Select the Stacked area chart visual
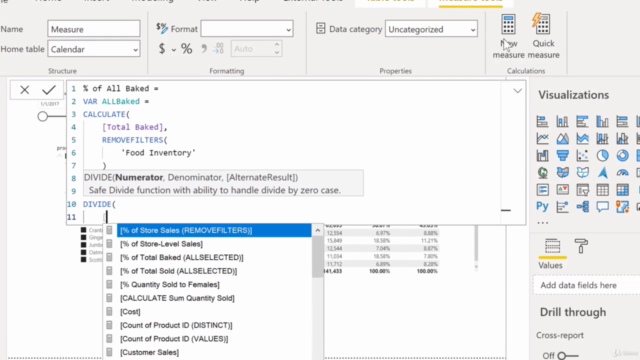This screenshot has height=360, width=640. pyautogui.click(x=582, y=138)
